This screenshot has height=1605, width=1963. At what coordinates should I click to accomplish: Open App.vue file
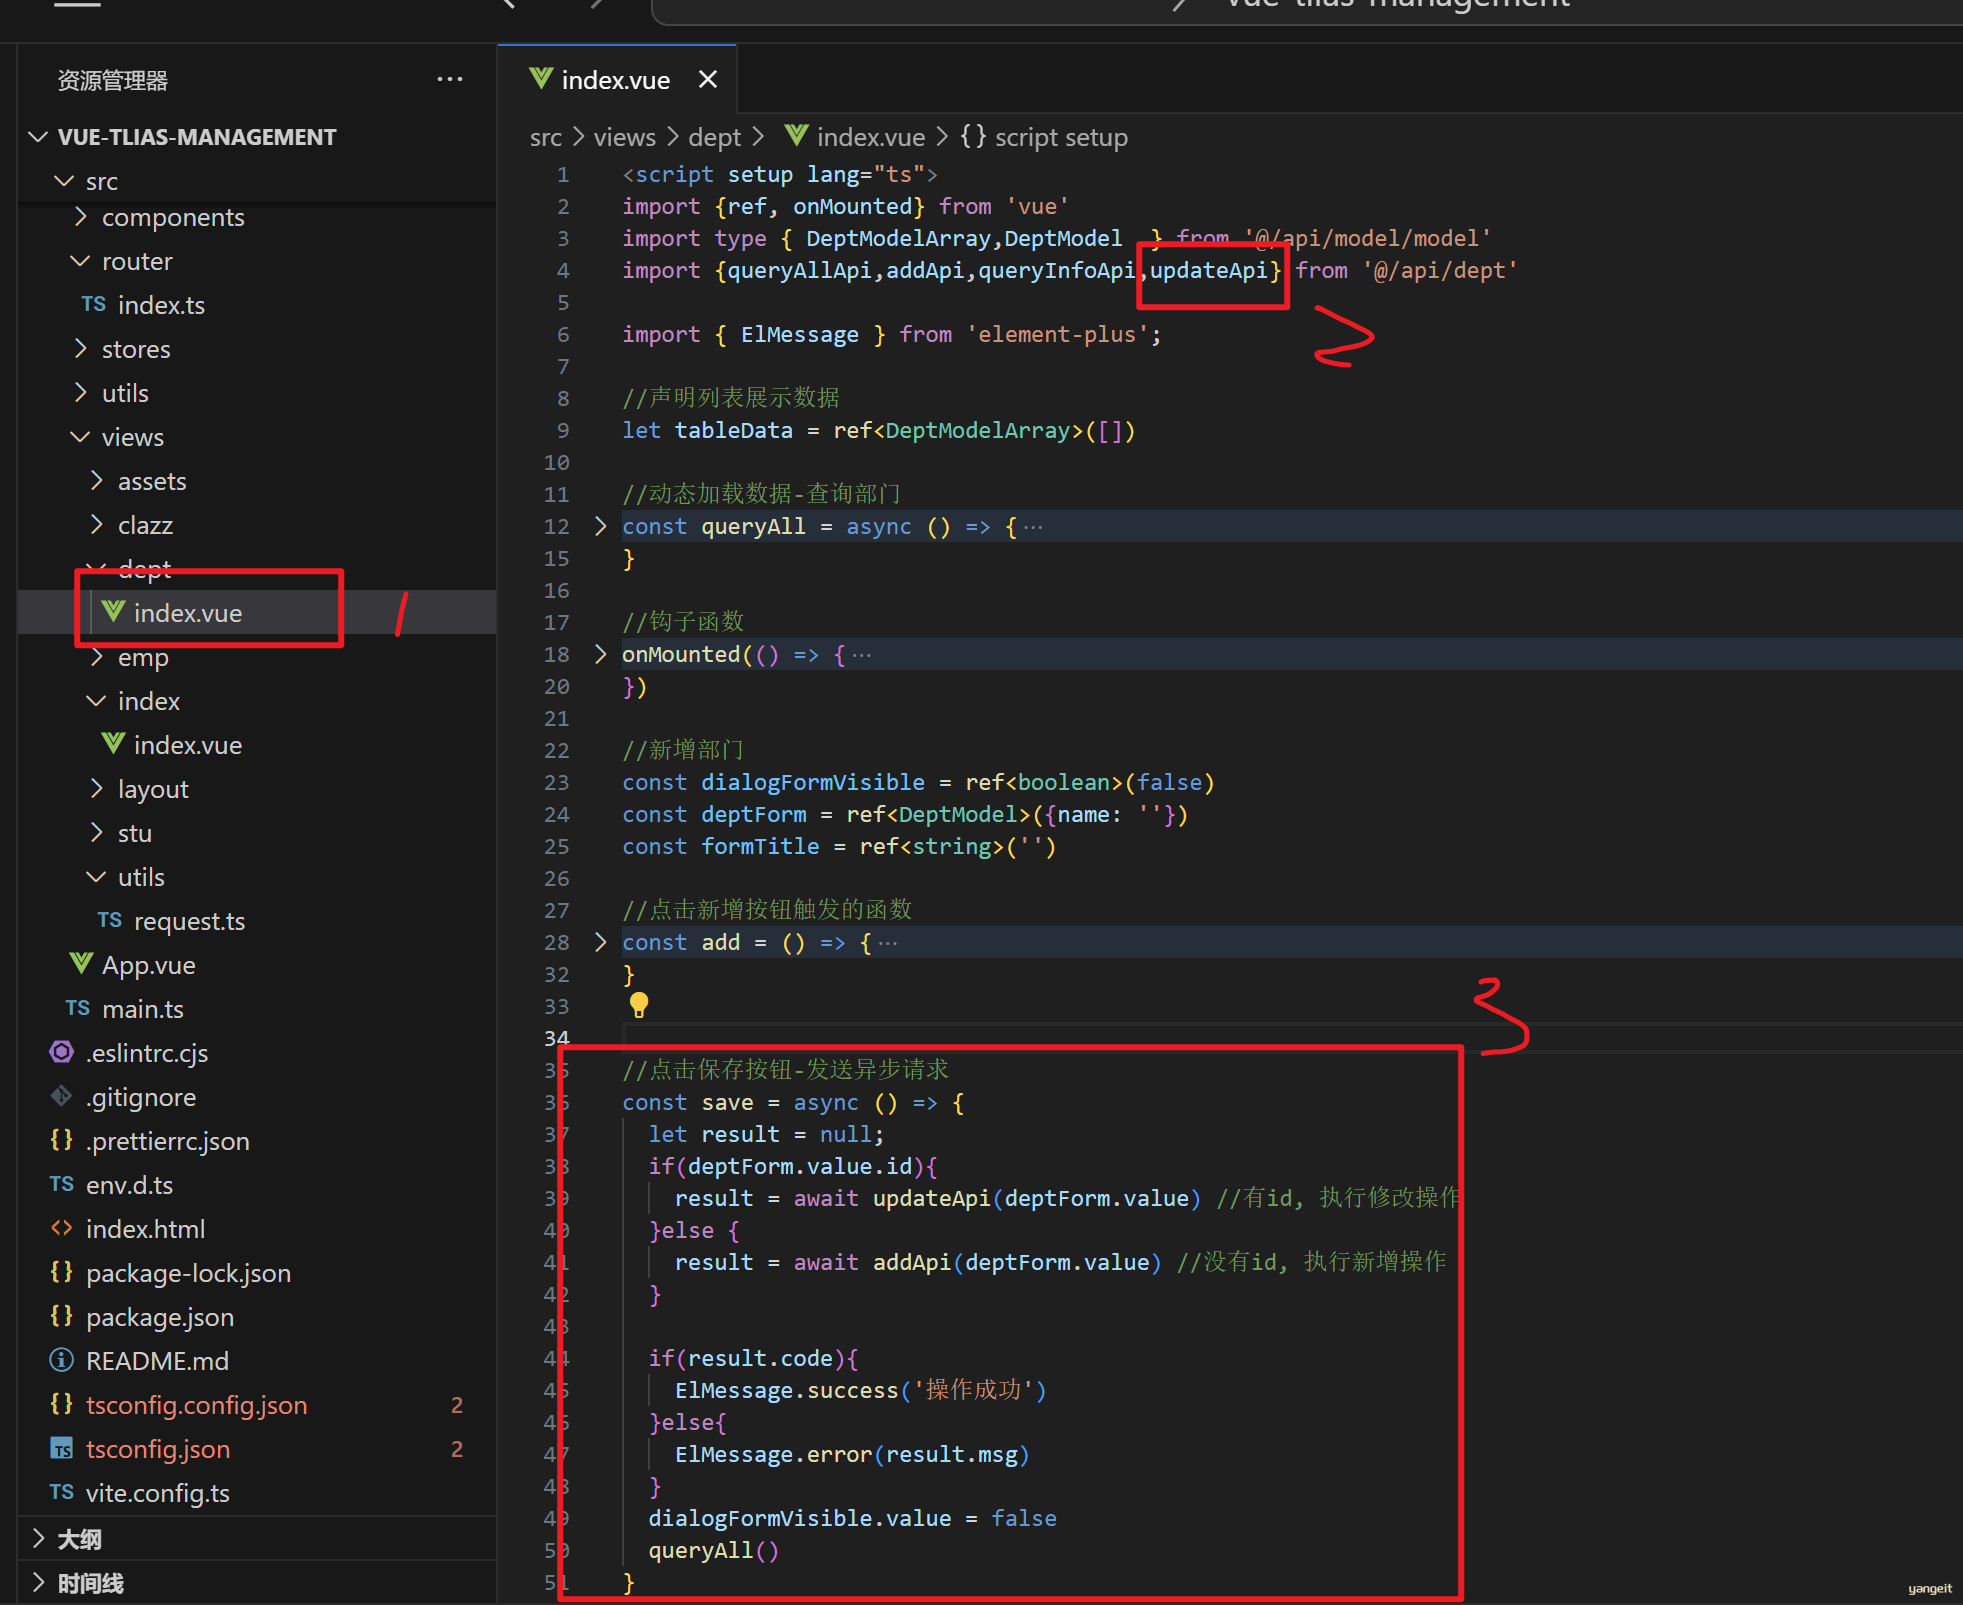pos(148,965)
